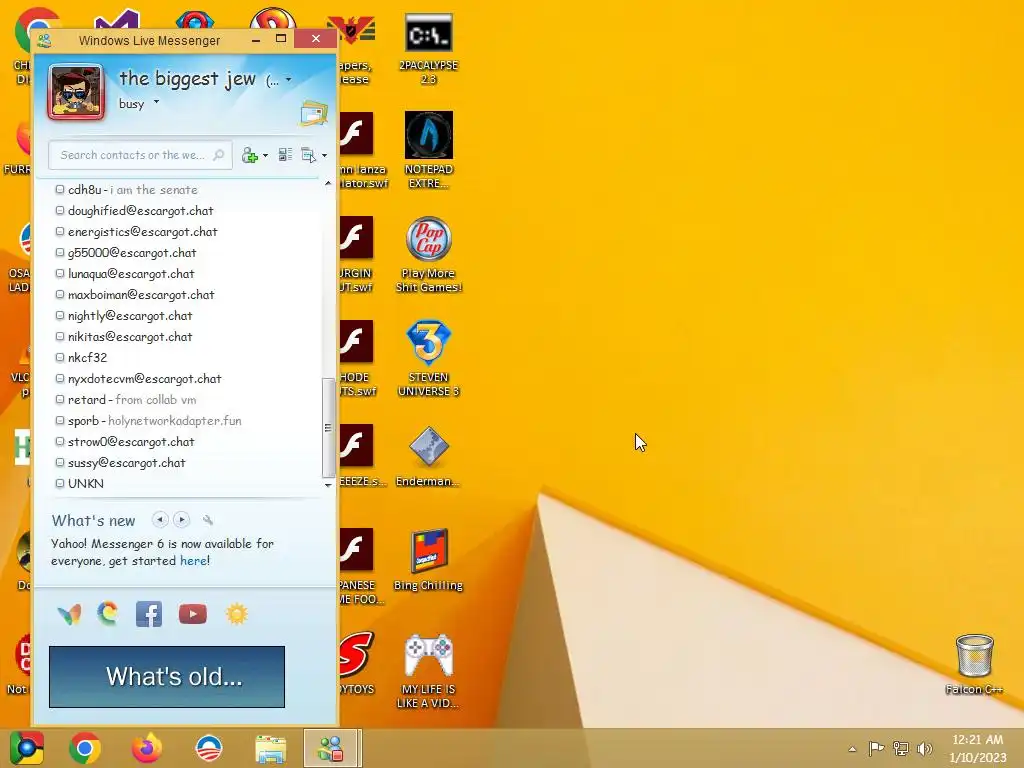Image resolution: width=1024 pixels, height=768 pixels.
Task: Expand the add contact dropdown arrow
Action: [x=265, y=155]
